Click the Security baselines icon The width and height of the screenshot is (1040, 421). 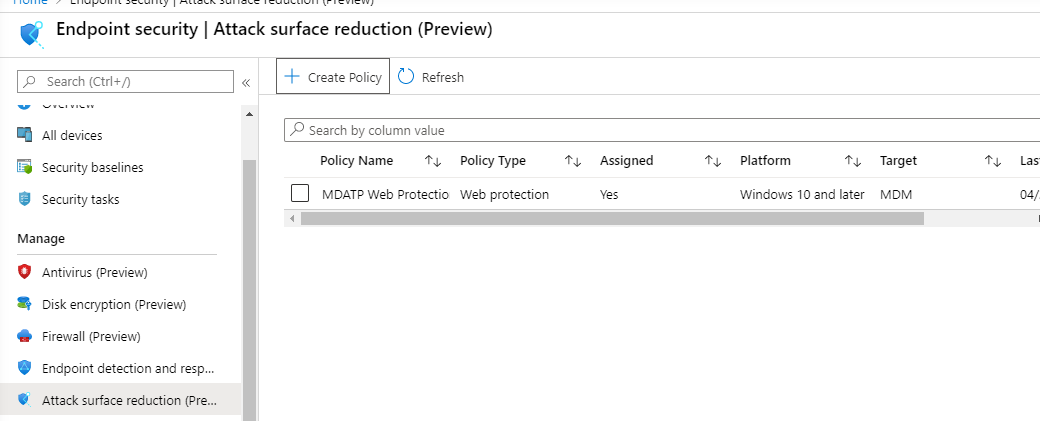(25, 167)
